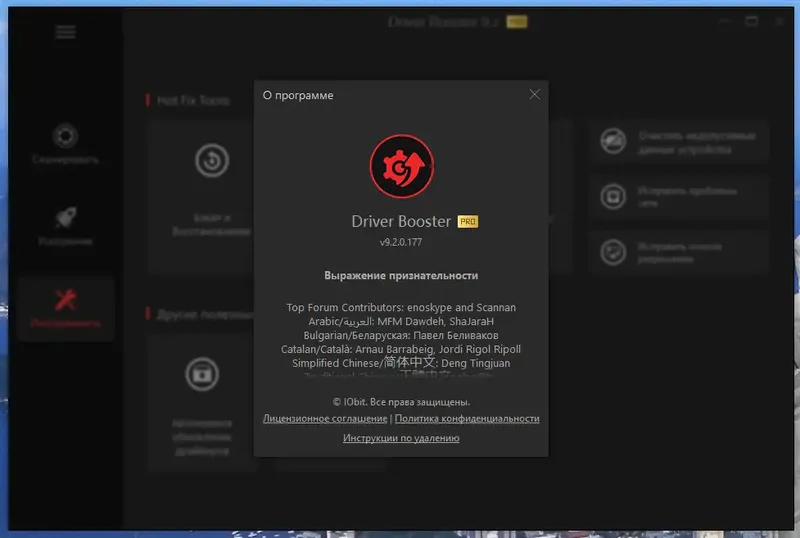
Task: Open the Лицензионное соглашение link
Action: (325, 419)
